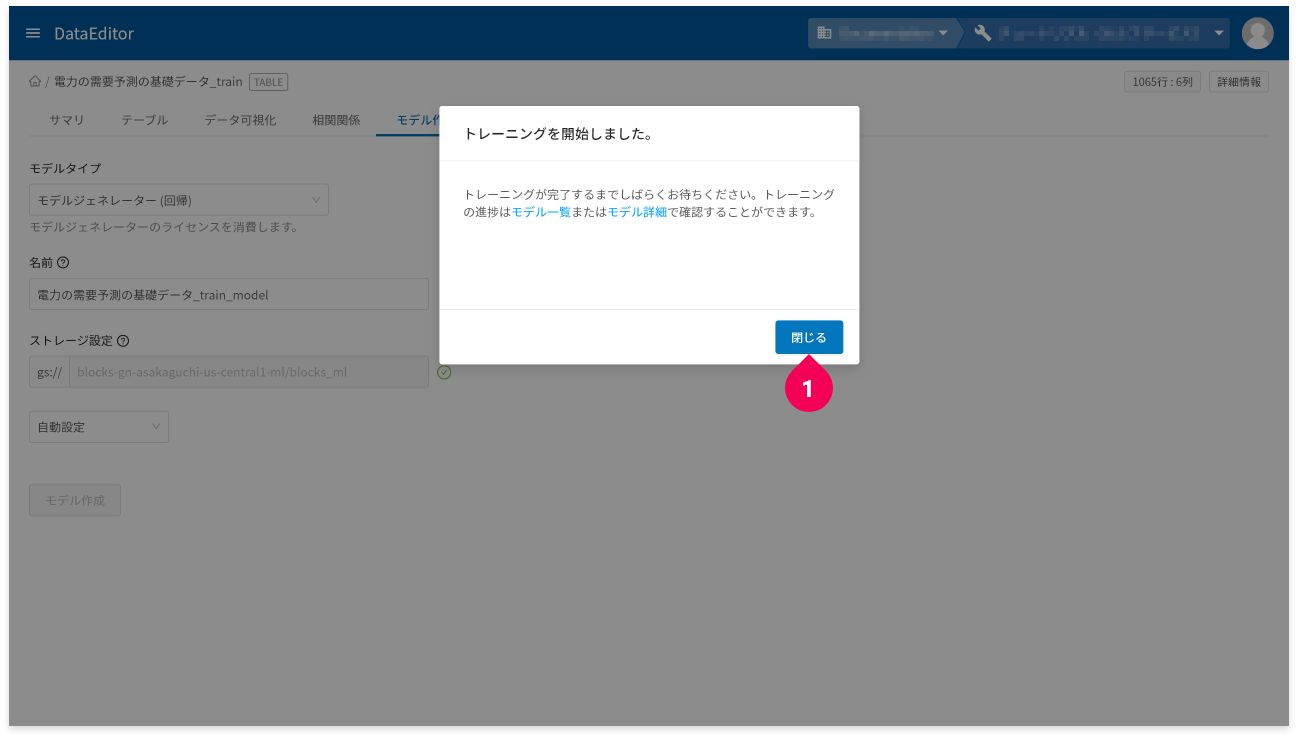1298x738 pixels.
Task: Switch to the データ可視化 tab
Action: [x=240, y=120]
